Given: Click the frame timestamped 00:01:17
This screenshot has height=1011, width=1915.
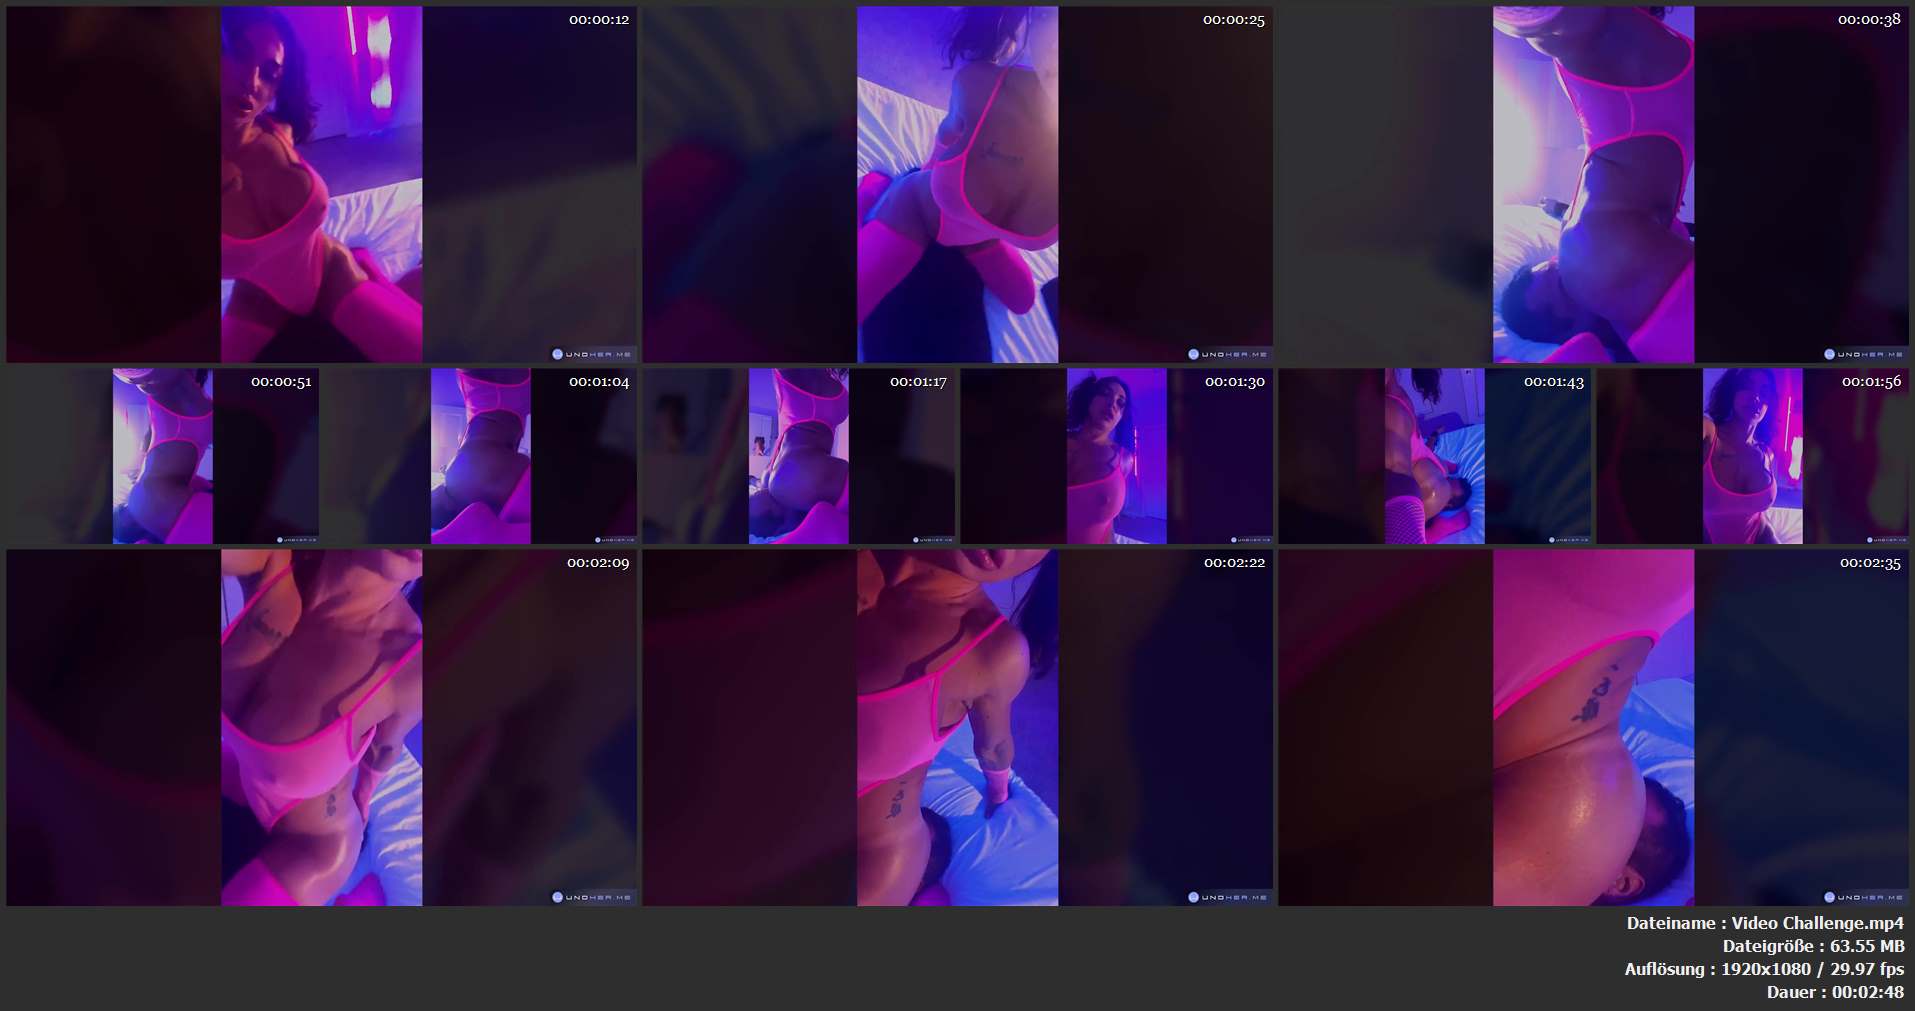Looking at the screenshot, I should click(x=798, y=456).
